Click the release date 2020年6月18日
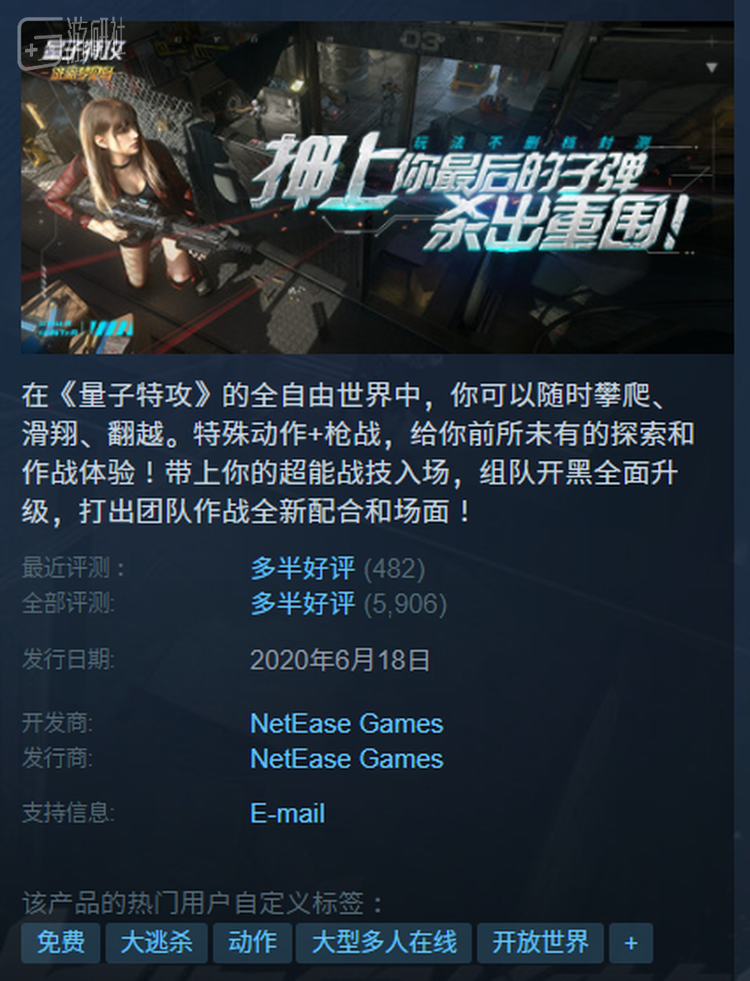 pos(340,660)
